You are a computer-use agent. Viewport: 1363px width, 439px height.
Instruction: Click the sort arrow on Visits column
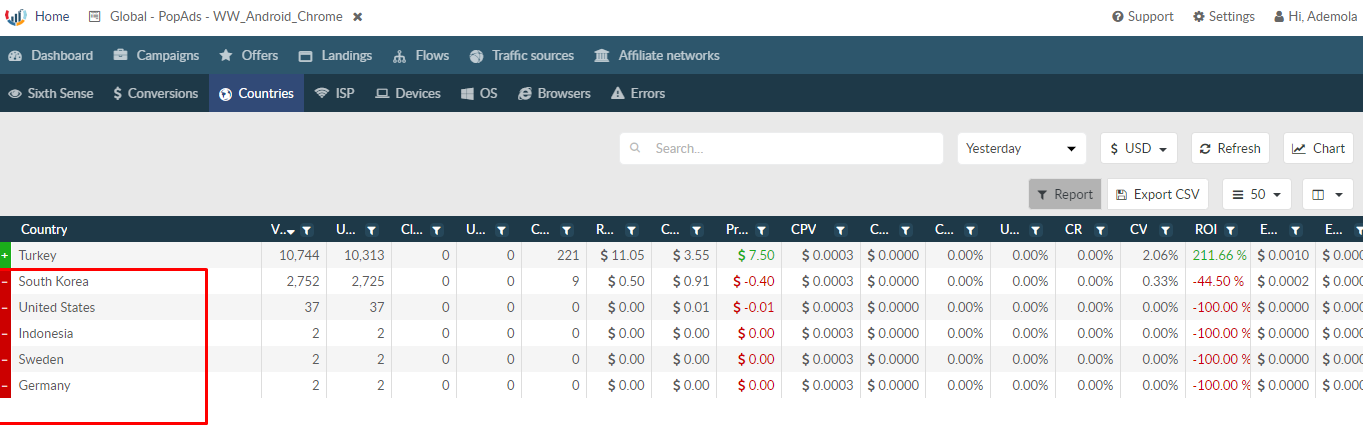290,231
